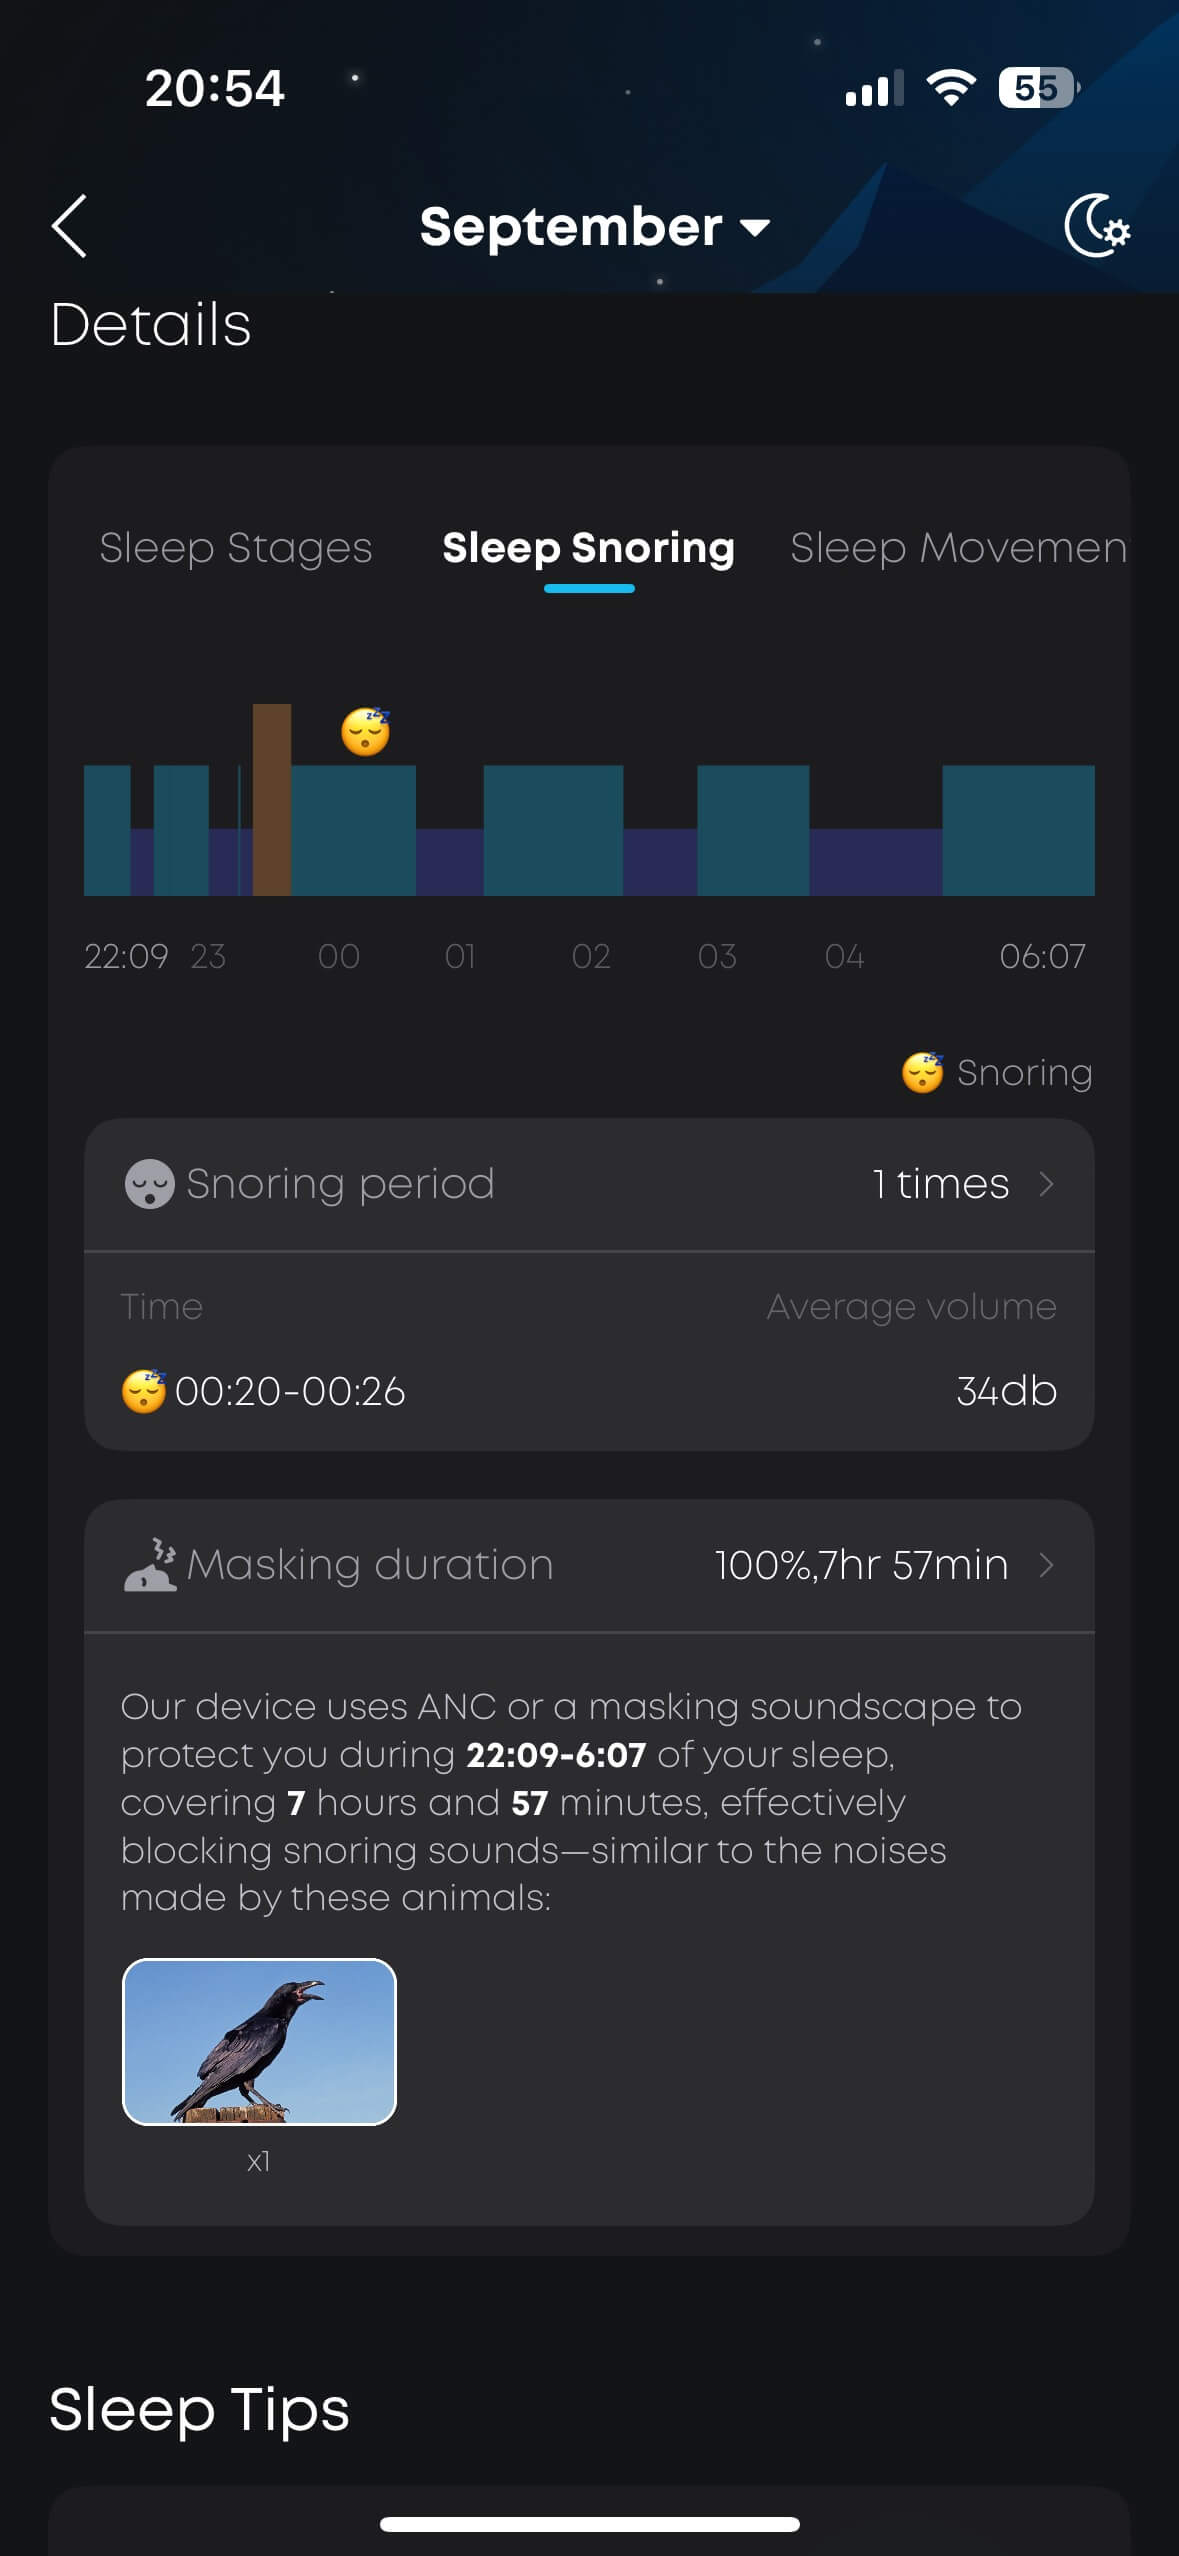1179x2556 pixels.
Task: Tap the grey Snoring period face icon
Action: click(x=149, y=1184)
